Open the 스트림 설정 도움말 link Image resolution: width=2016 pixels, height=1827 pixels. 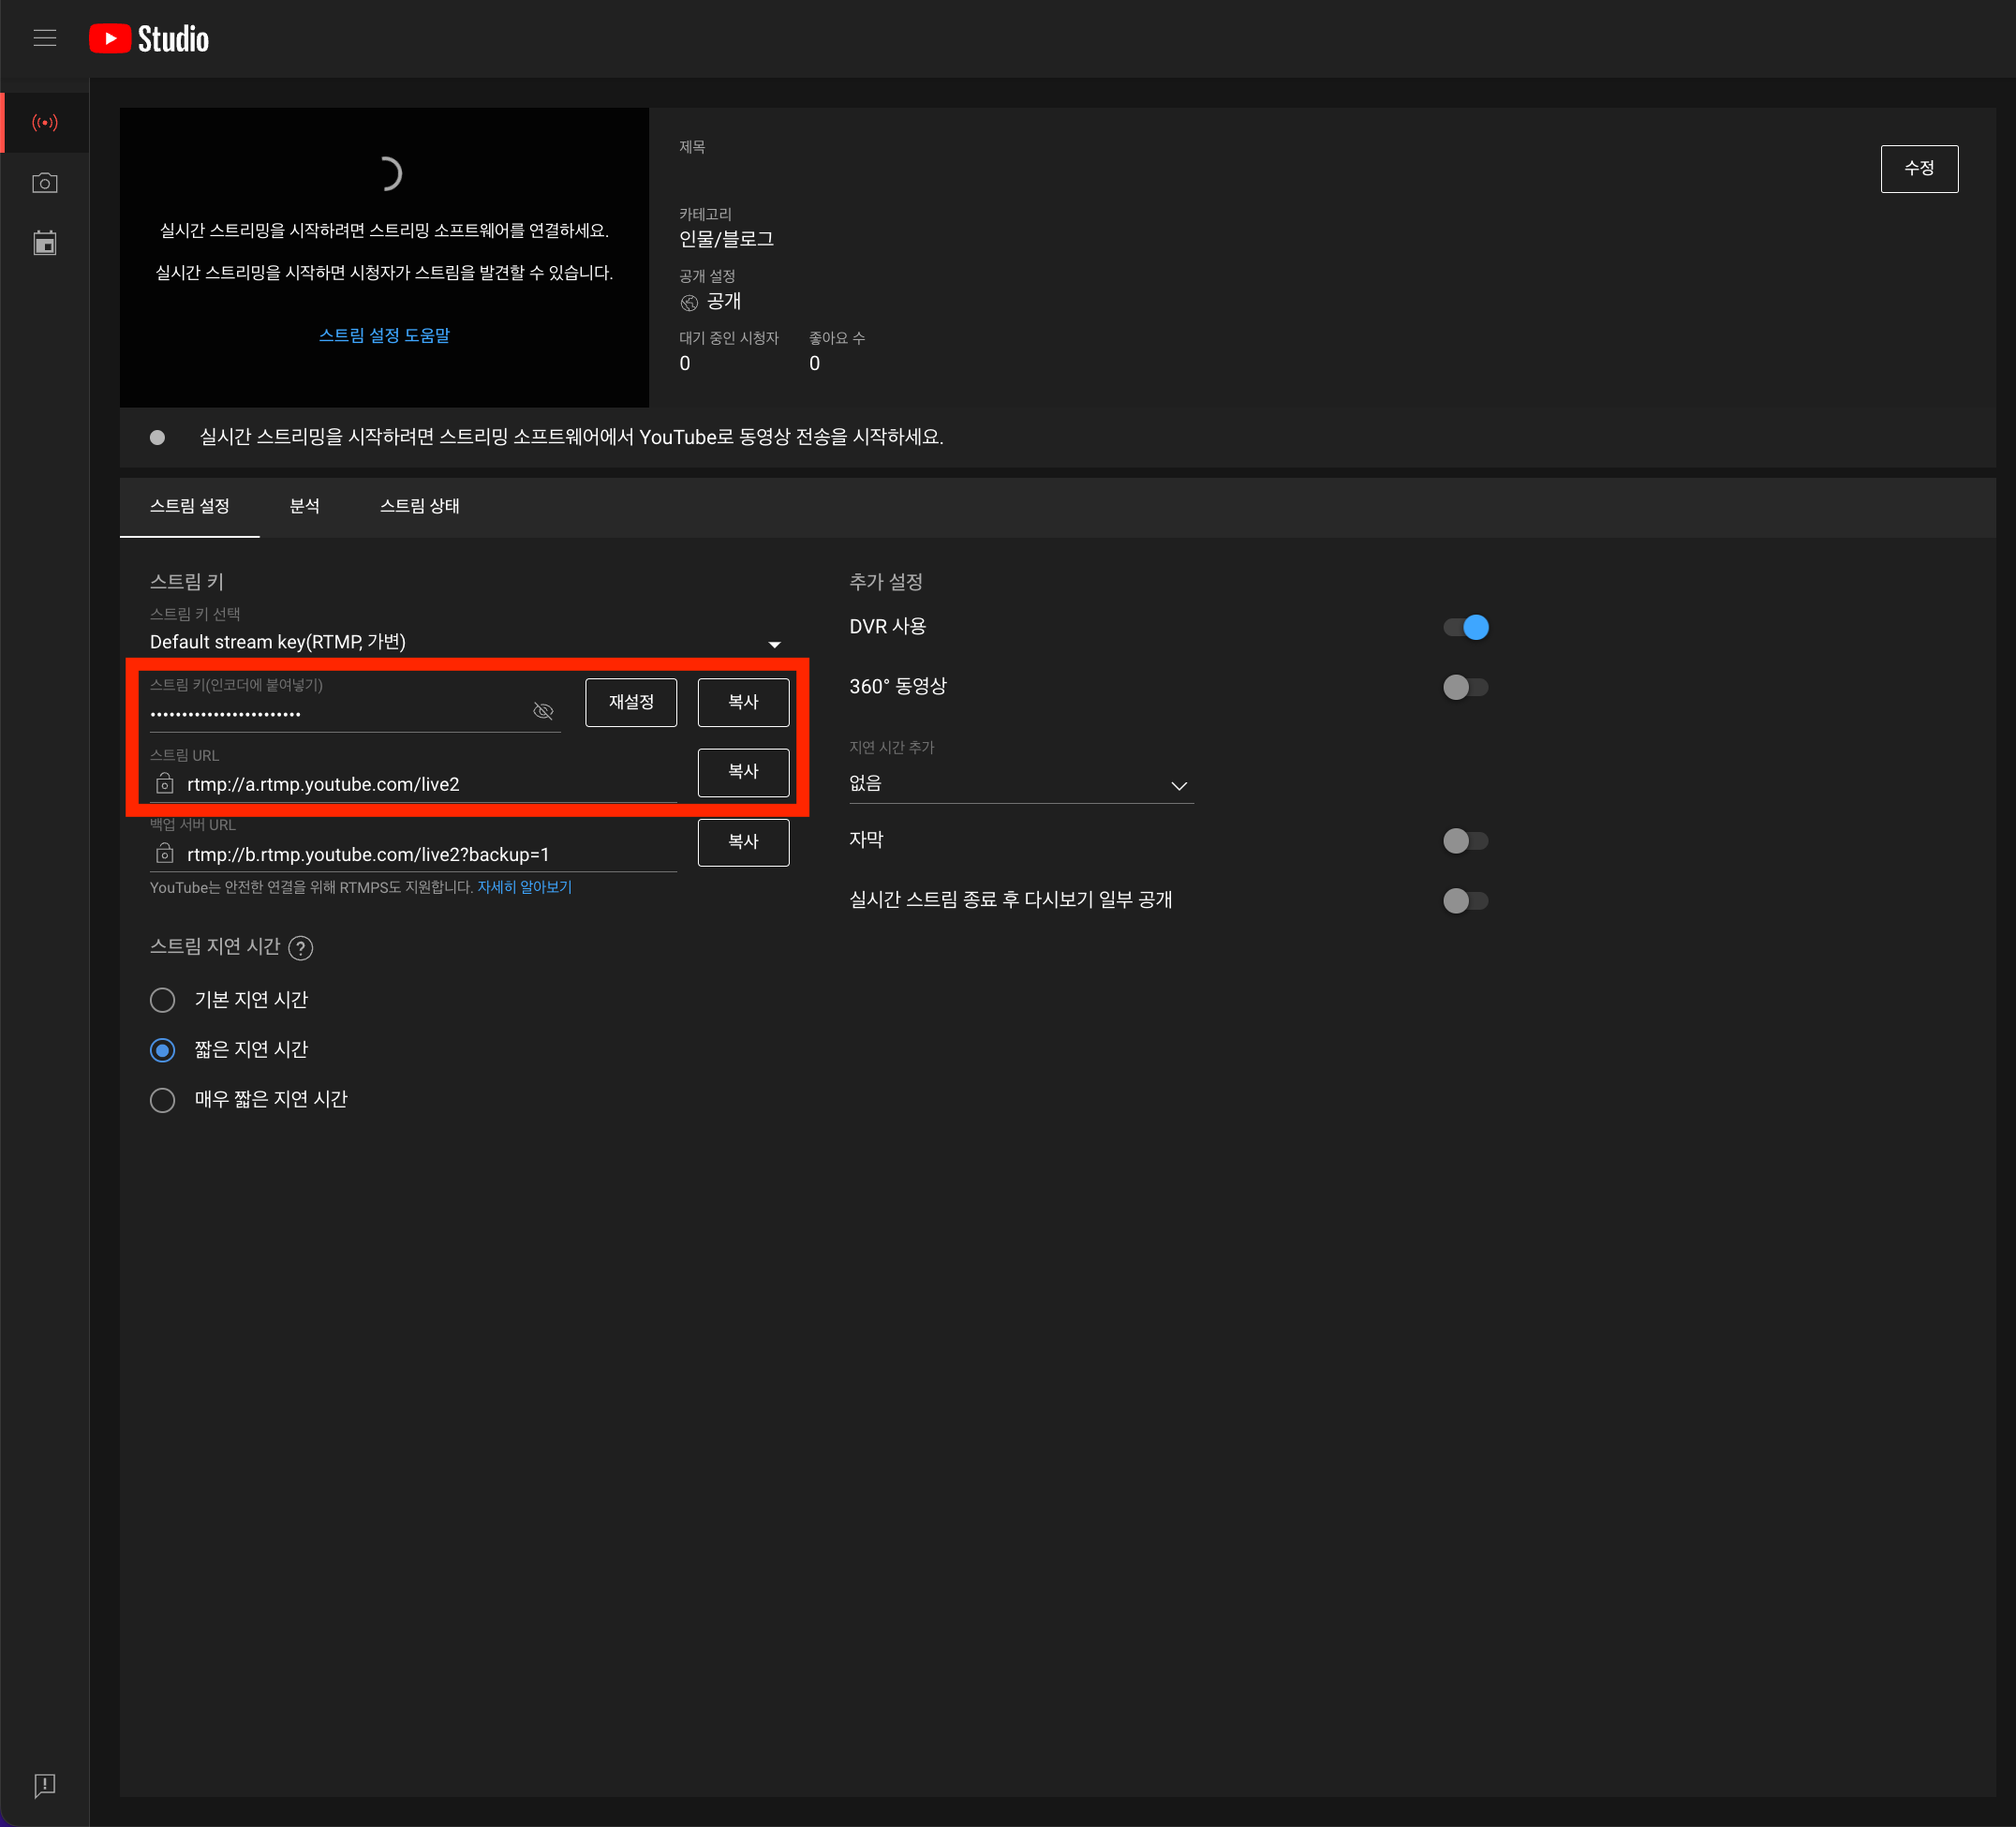pos(384,335)
